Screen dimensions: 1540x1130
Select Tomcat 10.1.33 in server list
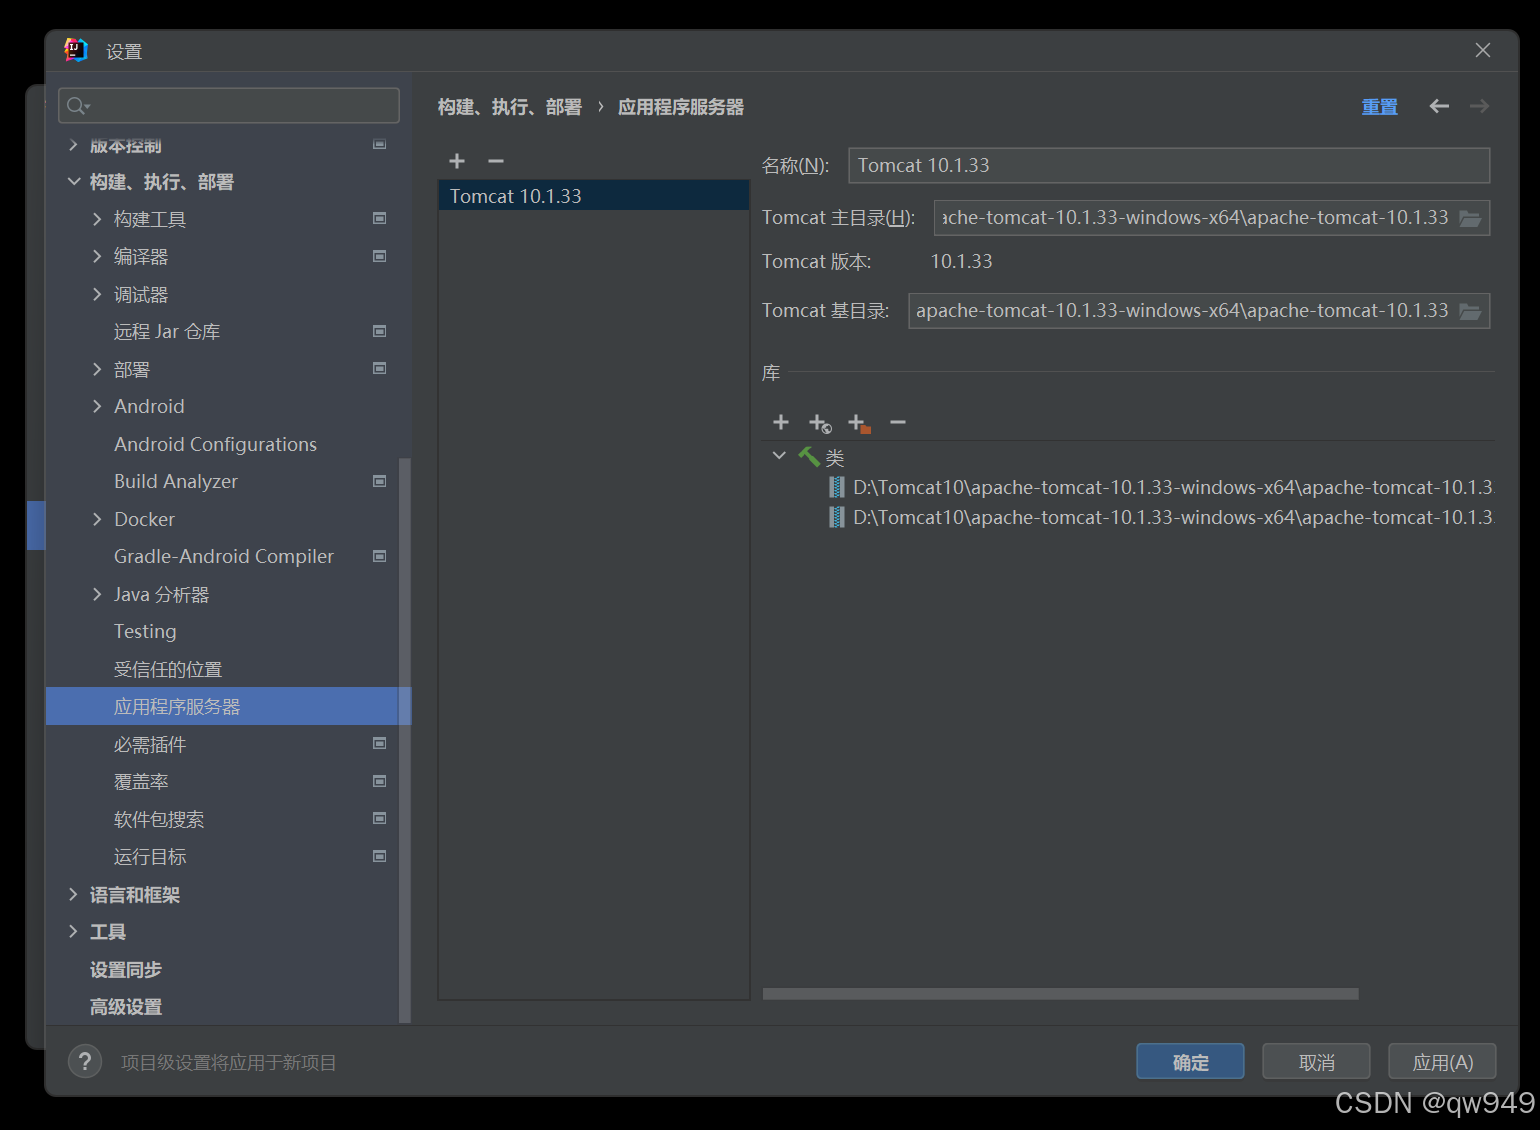click(594, 196)
